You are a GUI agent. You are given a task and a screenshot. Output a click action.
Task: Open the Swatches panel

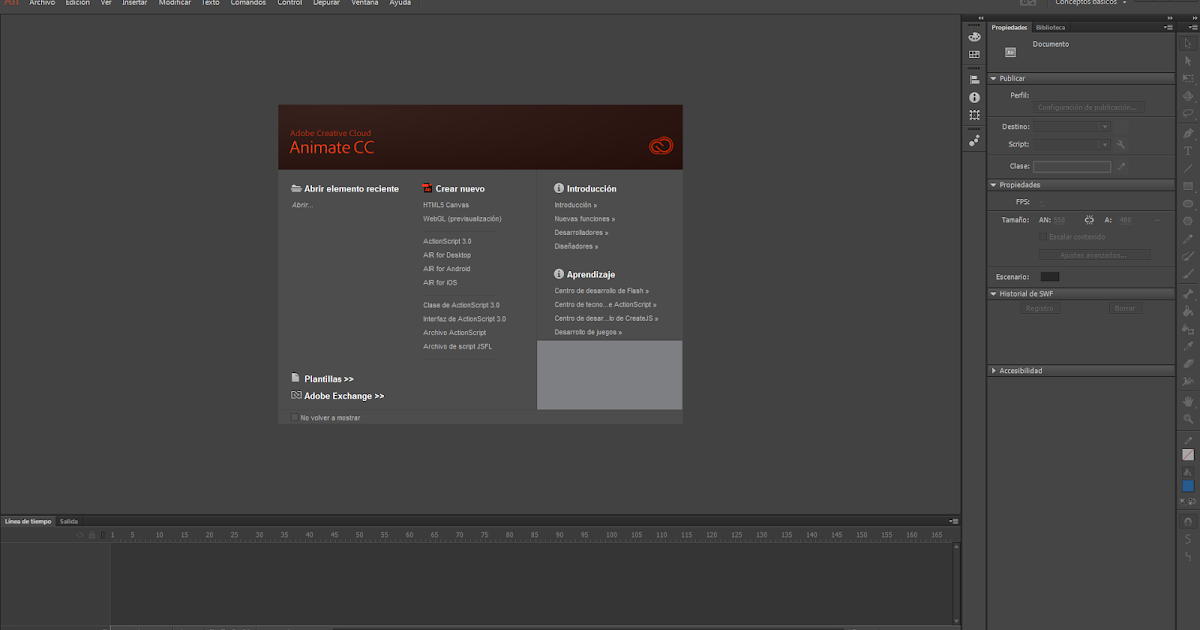pyautogui.click(x=974, y=53)
